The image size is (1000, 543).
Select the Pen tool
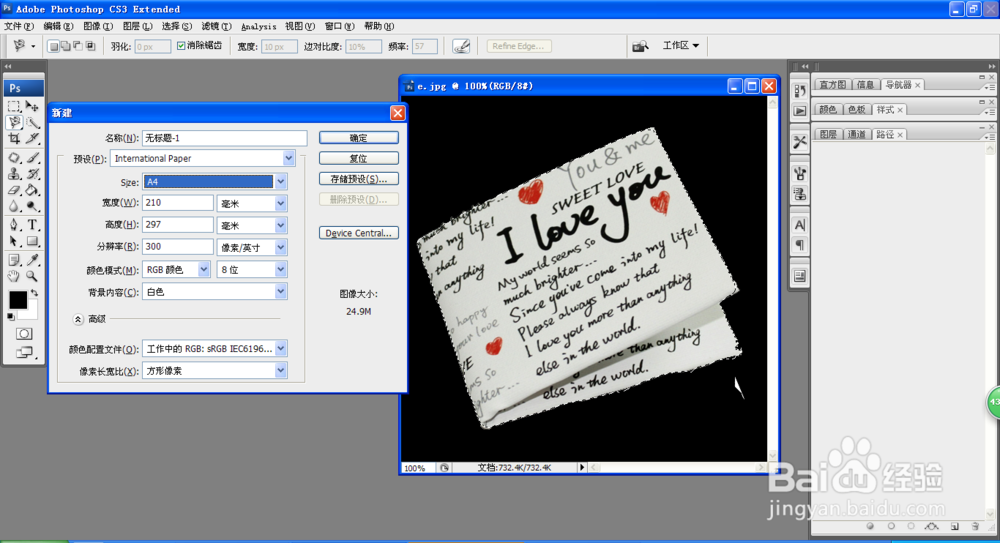click(14, 225)
